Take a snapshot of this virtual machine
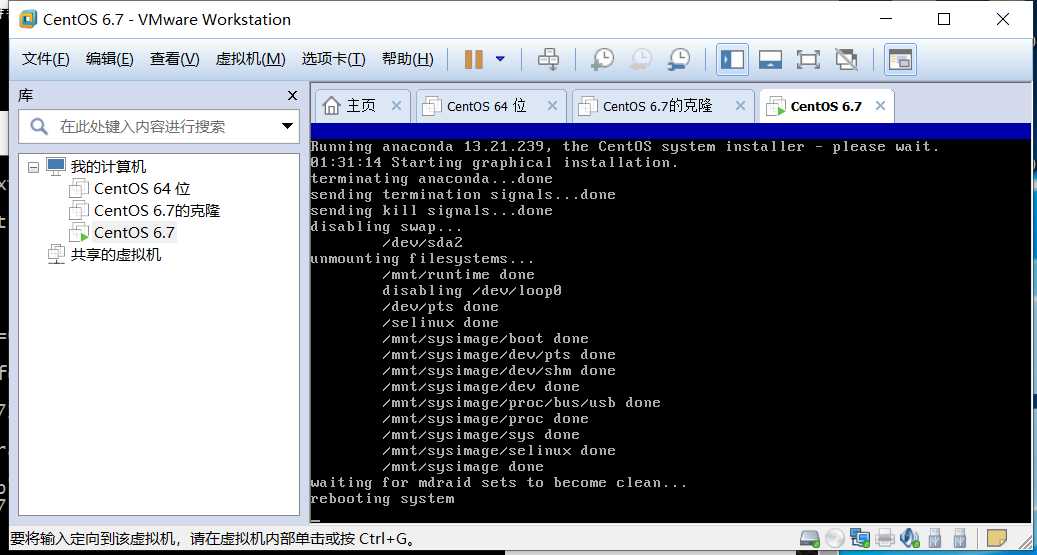This screenshot has height=555, width=1037. point(602,60)
